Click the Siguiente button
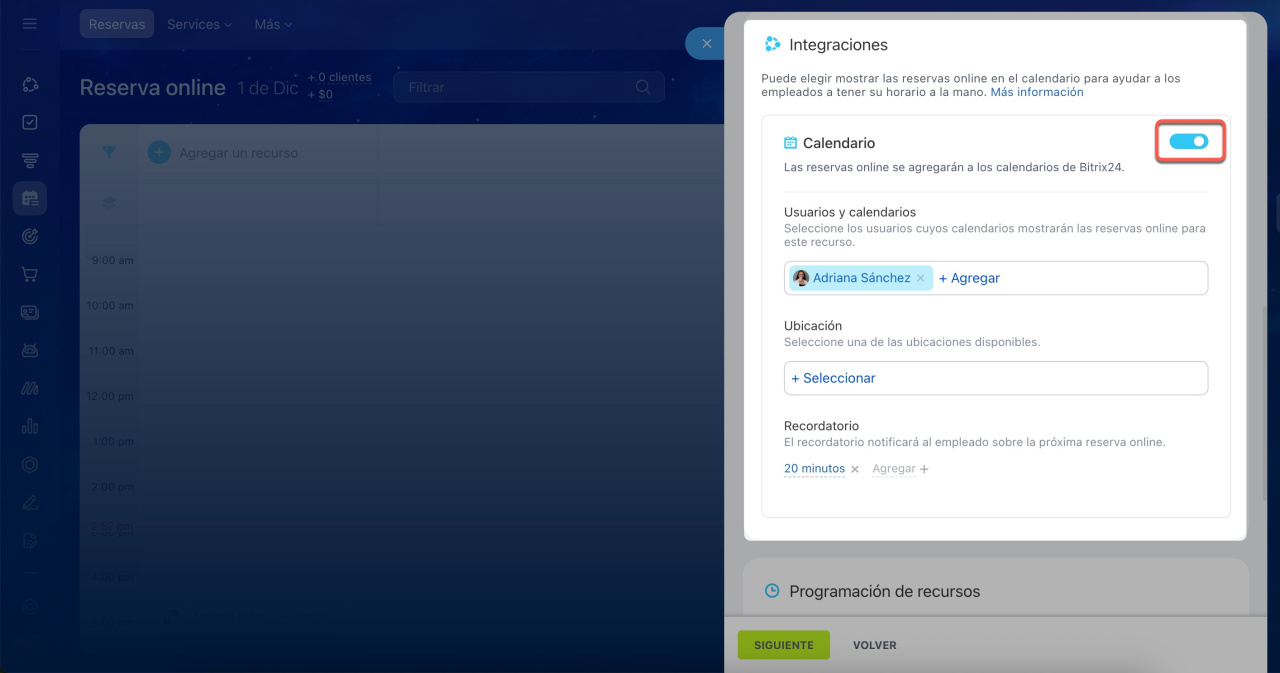The image size is (1280, 673). coord(783,645)
